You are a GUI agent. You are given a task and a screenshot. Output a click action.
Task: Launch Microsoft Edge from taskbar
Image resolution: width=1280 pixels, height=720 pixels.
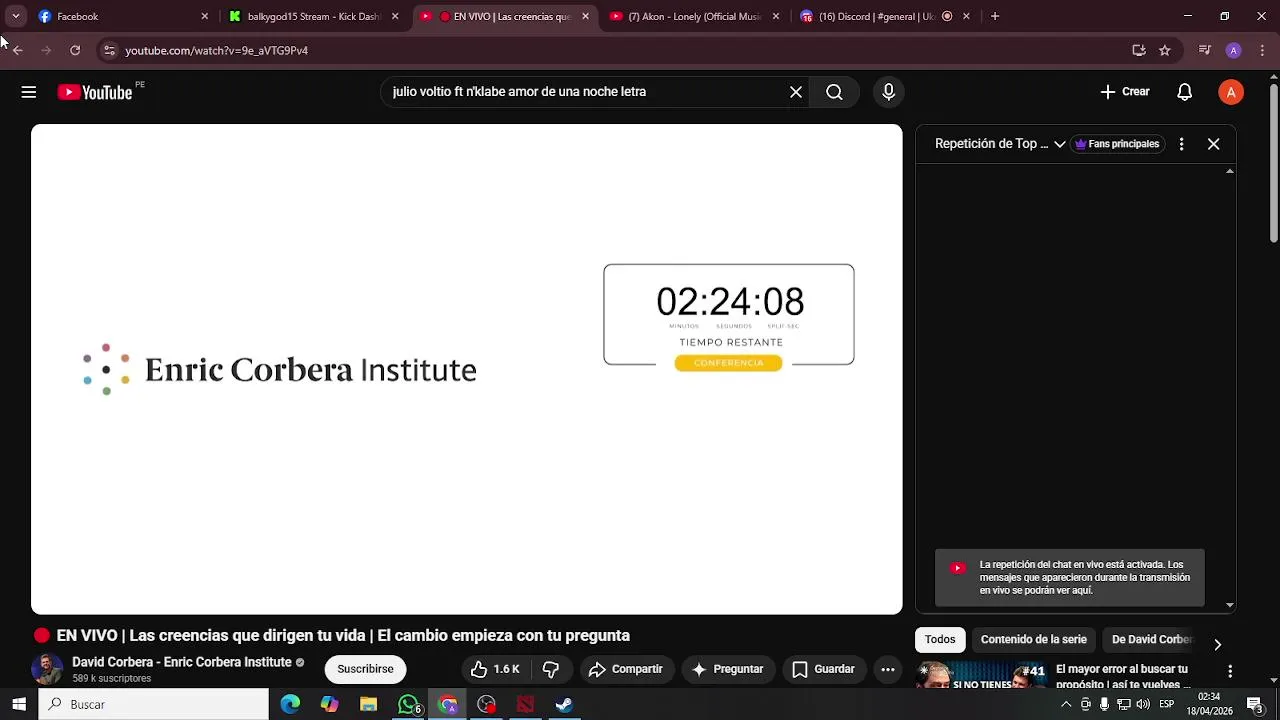click(290, 704)
